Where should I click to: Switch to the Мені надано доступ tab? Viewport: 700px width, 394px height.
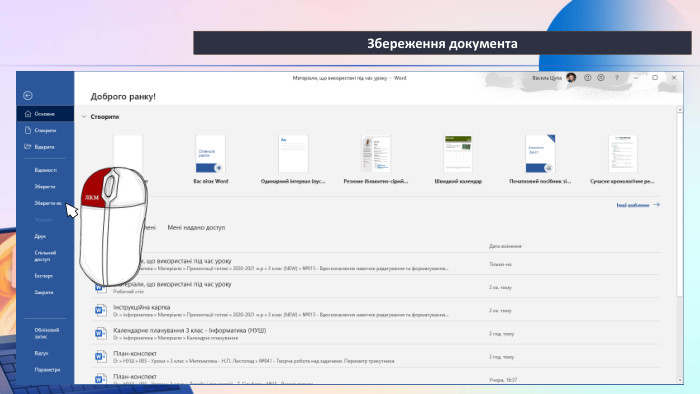[x=196, y=227]
